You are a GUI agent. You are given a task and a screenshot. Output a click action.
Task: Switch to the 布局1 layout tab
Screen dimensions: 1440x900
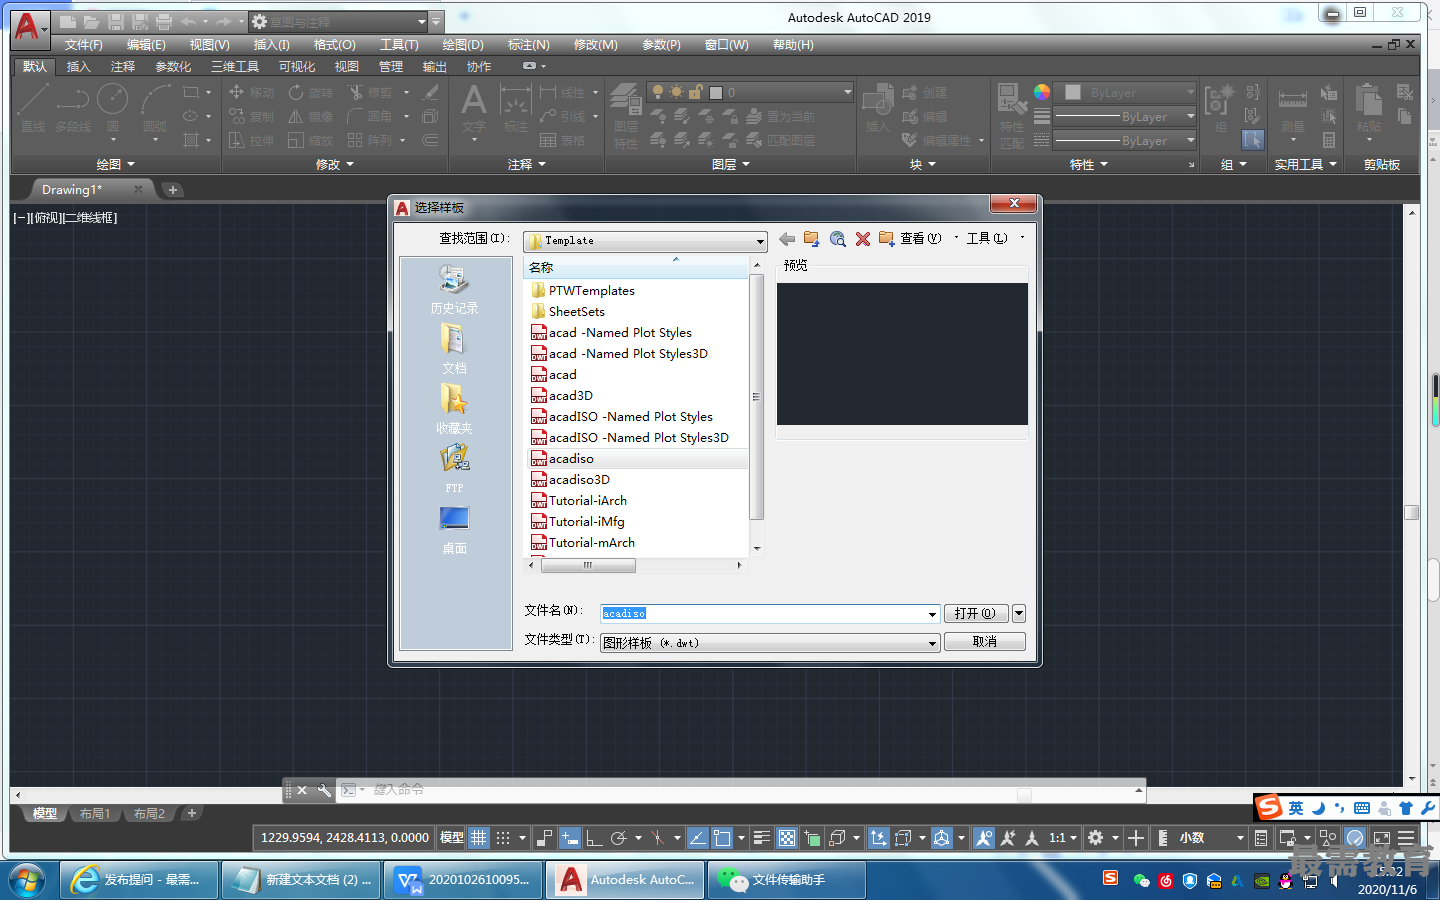[x=95, y=813]
